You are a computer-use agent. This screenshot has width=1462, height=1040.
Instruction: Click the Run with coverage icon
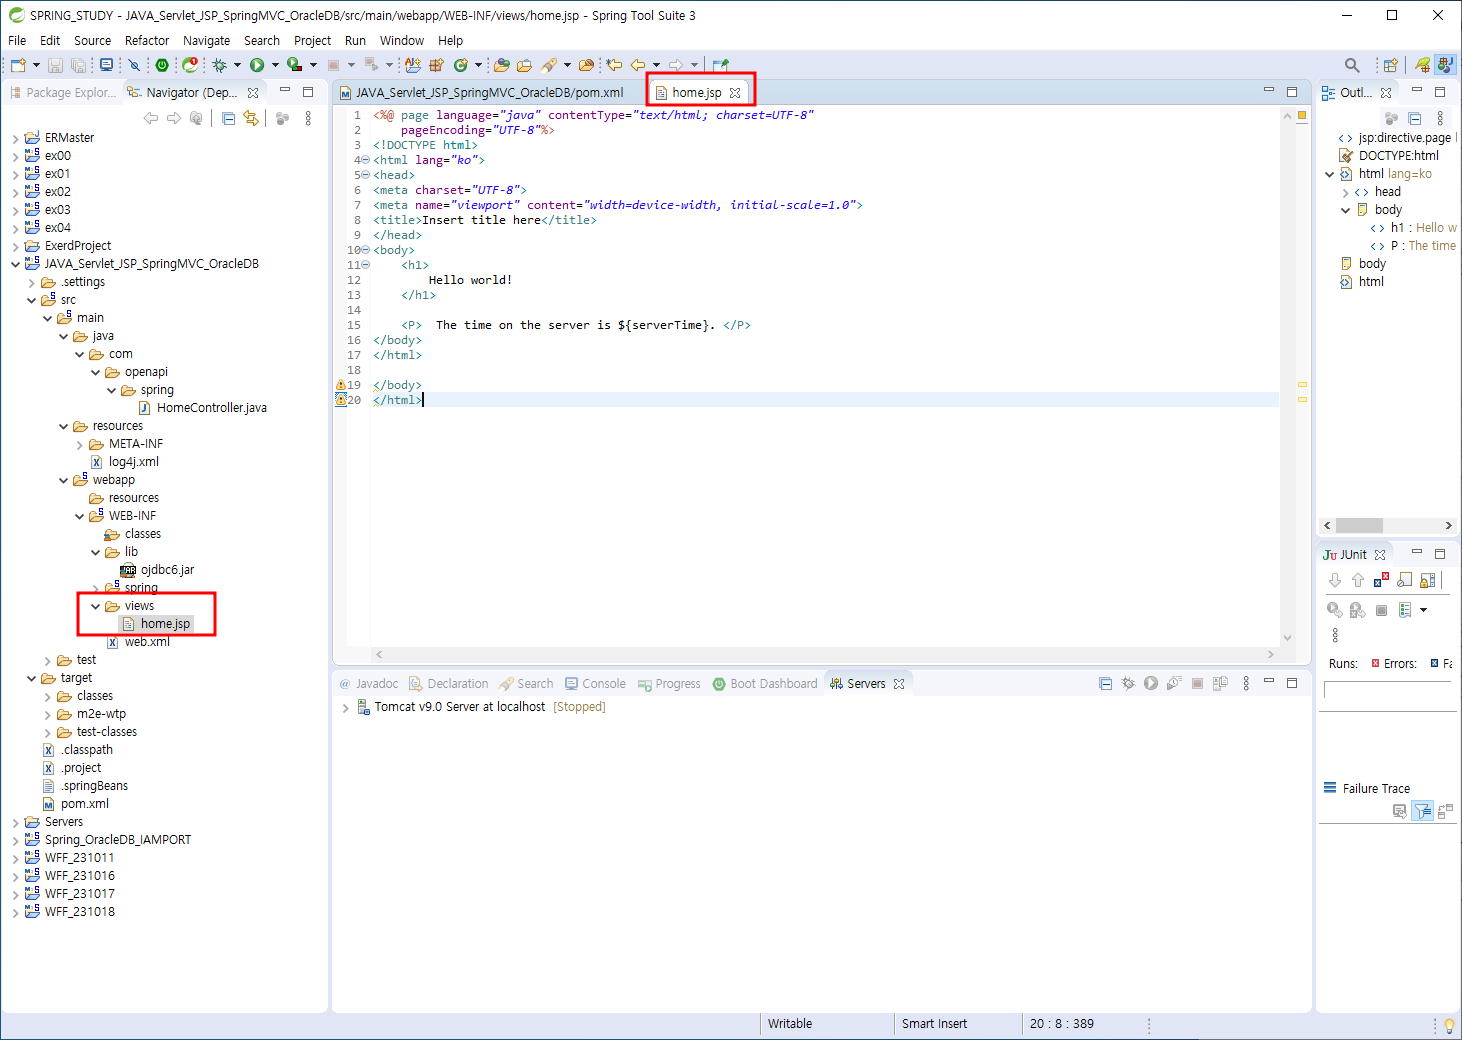pyautogui.click(x=294, y=65)
